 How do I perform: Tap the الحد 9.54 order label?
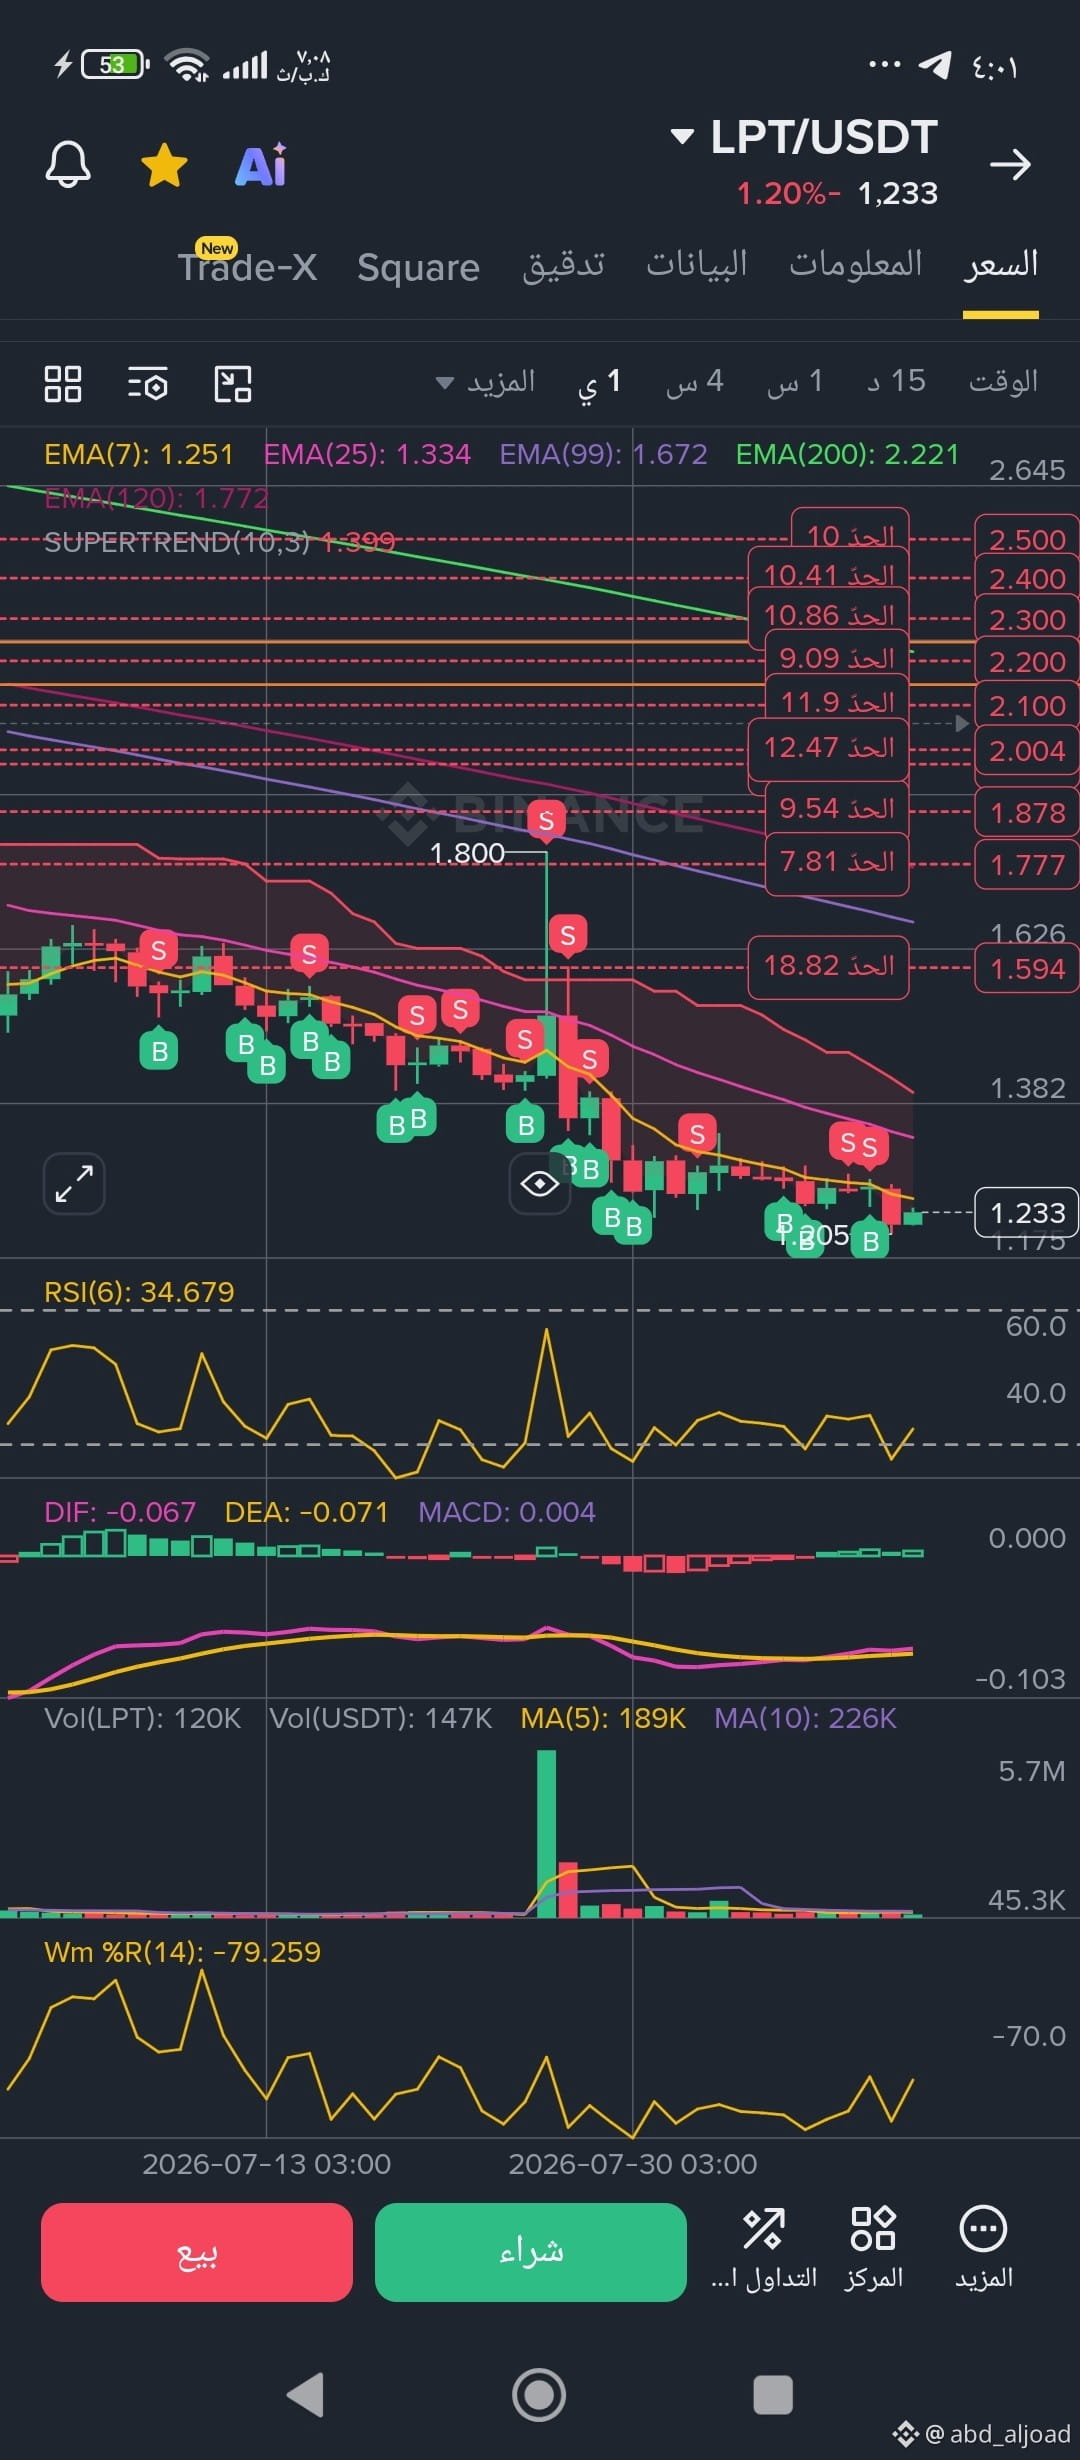click(x=837, y=808)
